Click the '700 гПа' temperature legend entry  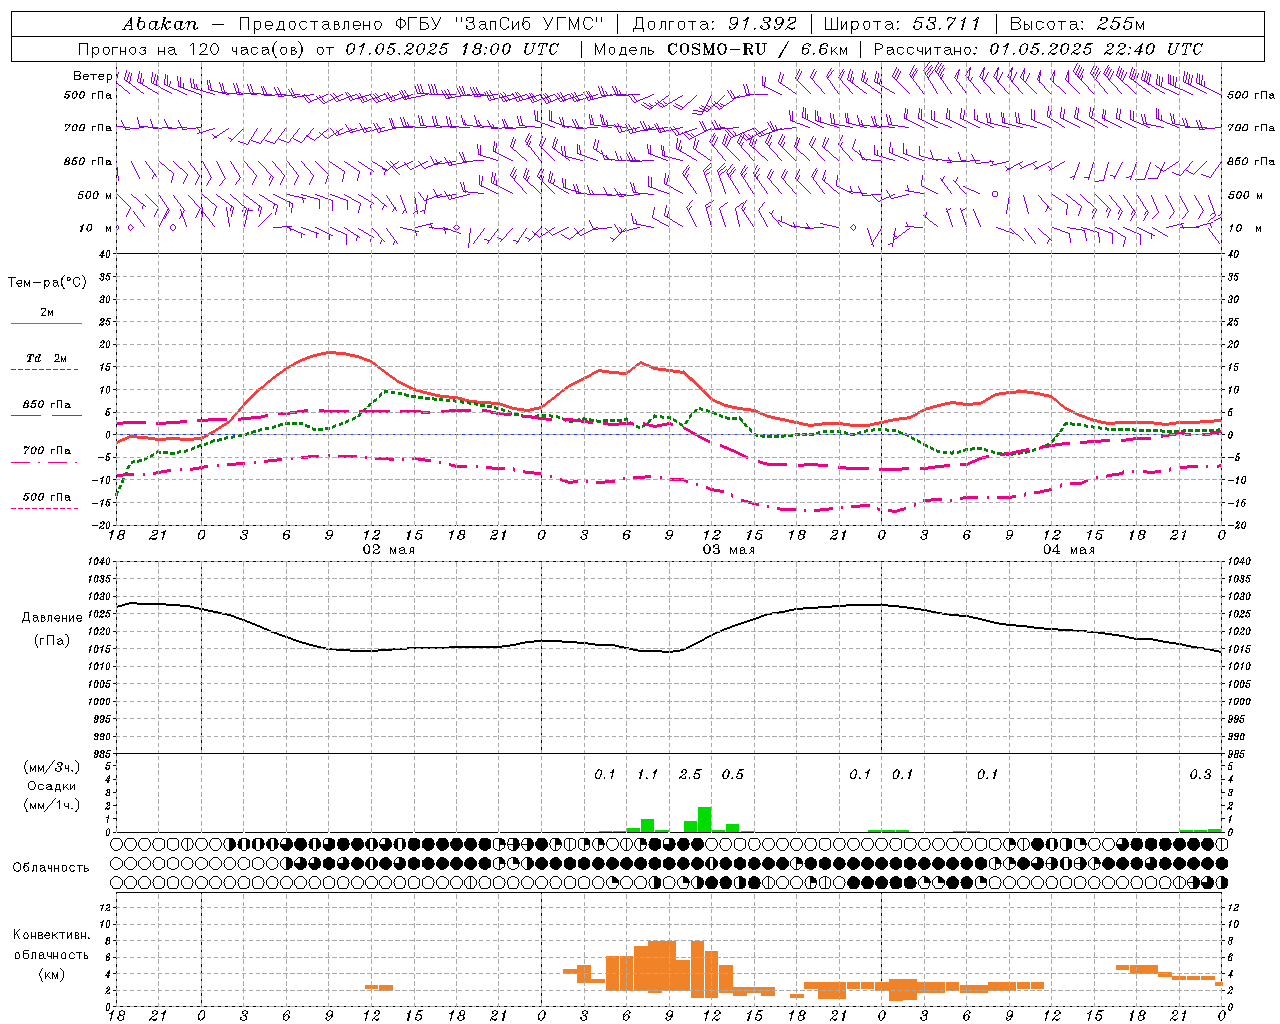(47, 450)
